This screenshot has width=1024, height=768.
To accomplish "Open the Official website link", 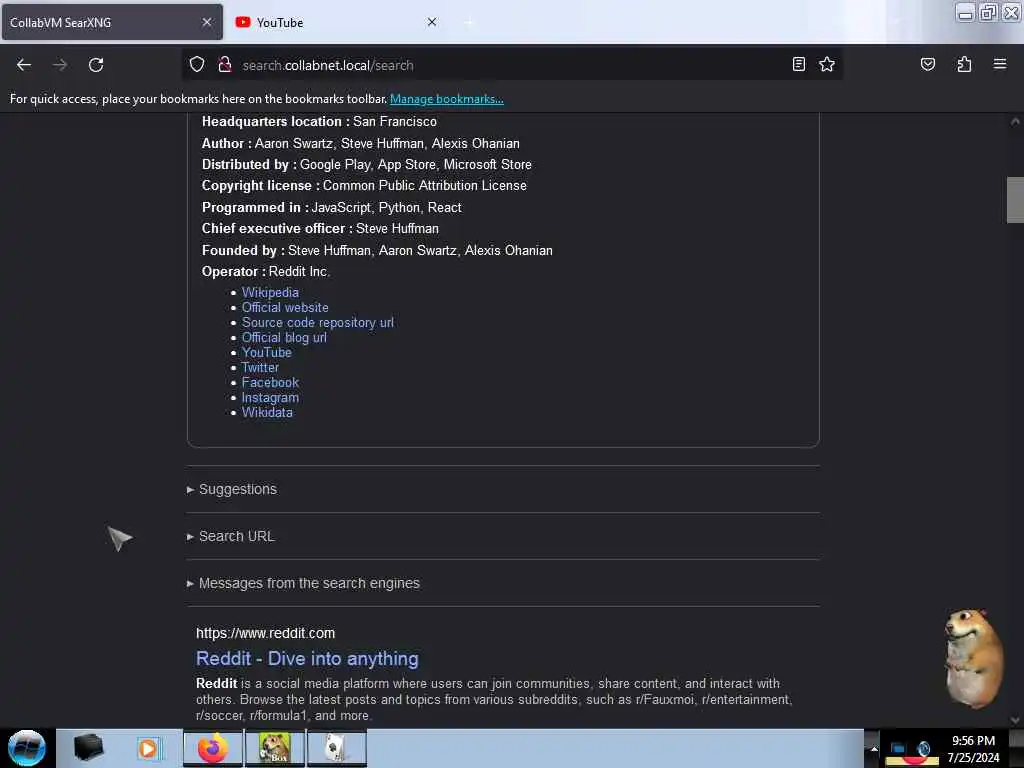I will point(285,308).
